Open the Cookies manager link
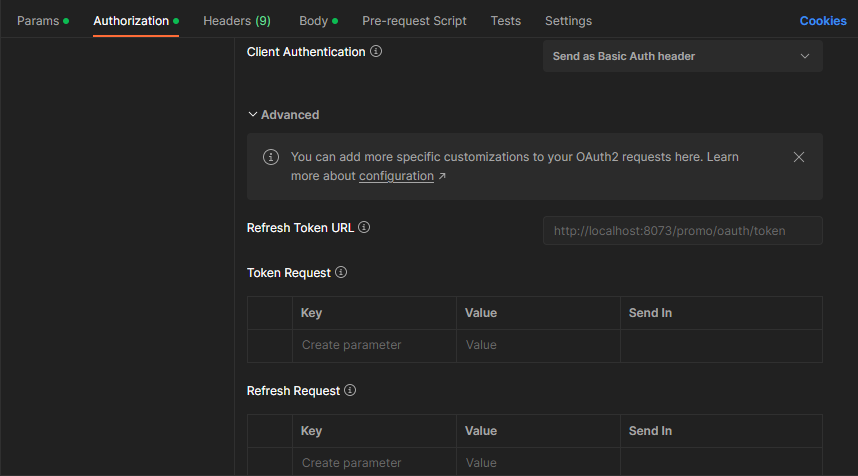The image size is (858, 476). [x=822, y=20]
